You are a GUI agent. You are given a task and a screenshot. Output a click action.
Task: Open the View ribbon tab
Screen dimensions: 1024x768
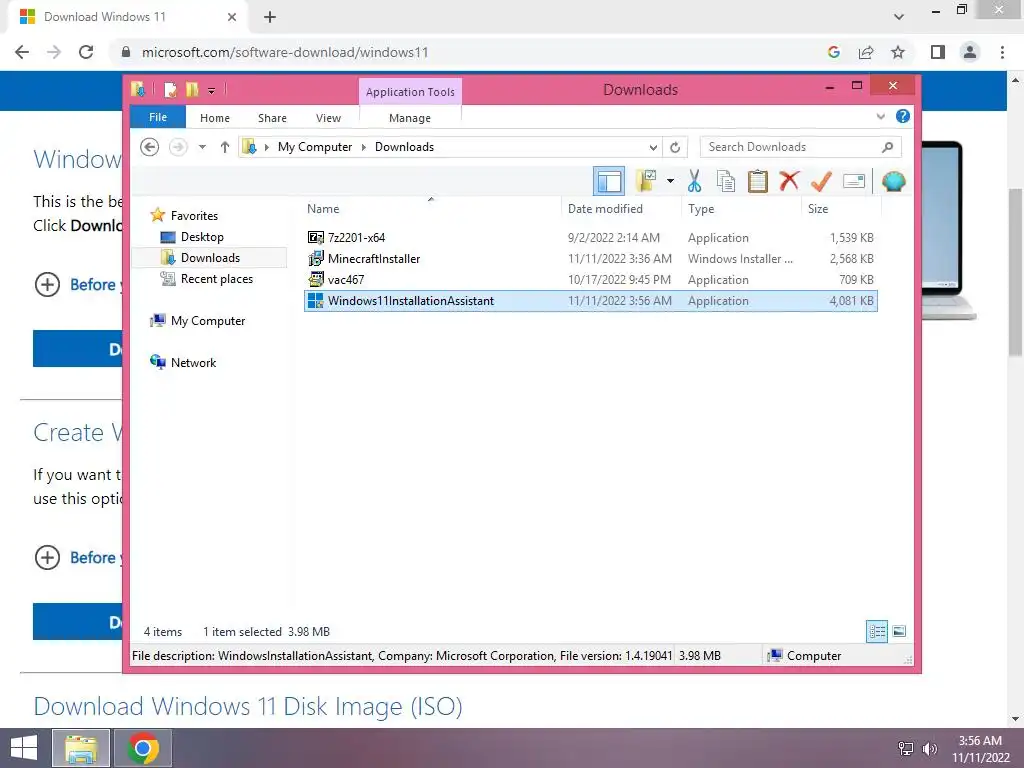[x=328, y=118]
